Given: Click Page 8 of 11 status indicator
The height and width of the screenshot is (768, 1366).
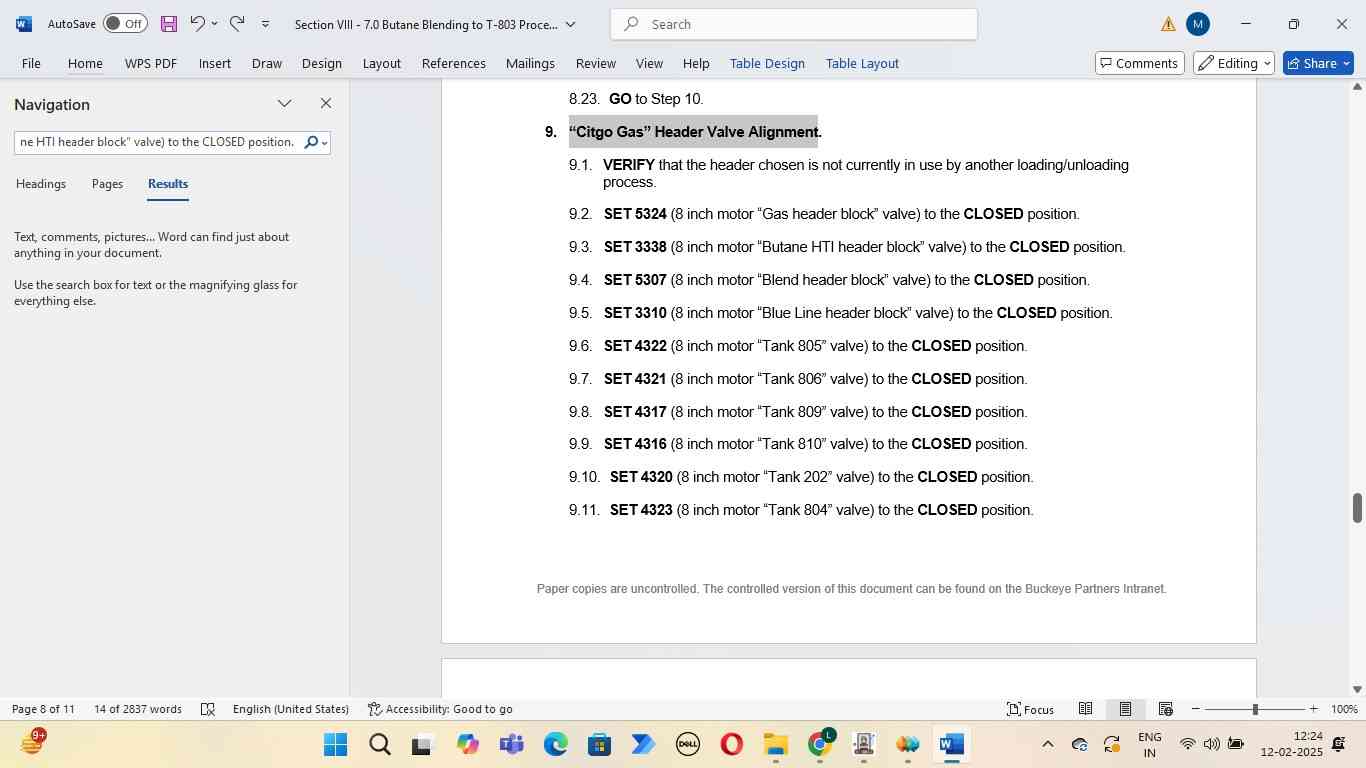Looking at the screenshot, I should (x=43, y=709).
